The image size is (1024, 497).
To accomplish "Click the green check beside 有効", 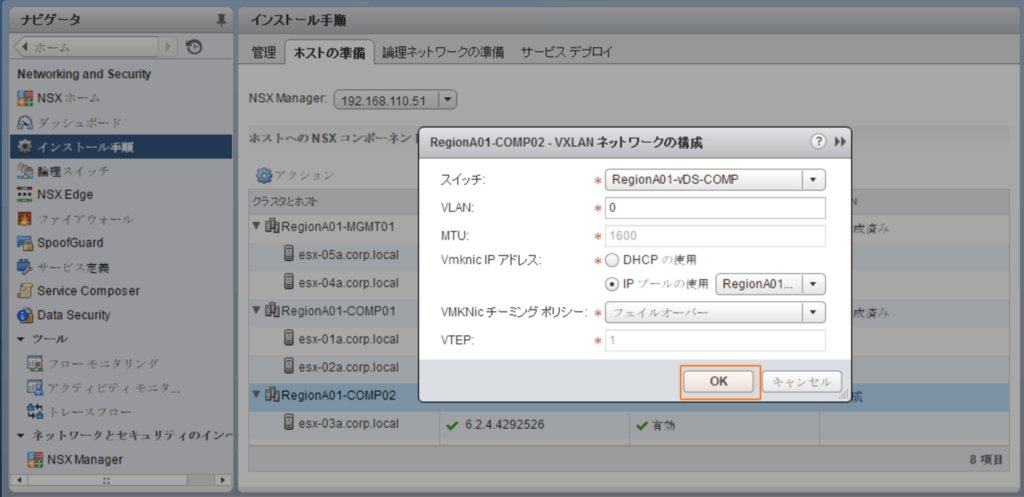I will pos(641,425).
